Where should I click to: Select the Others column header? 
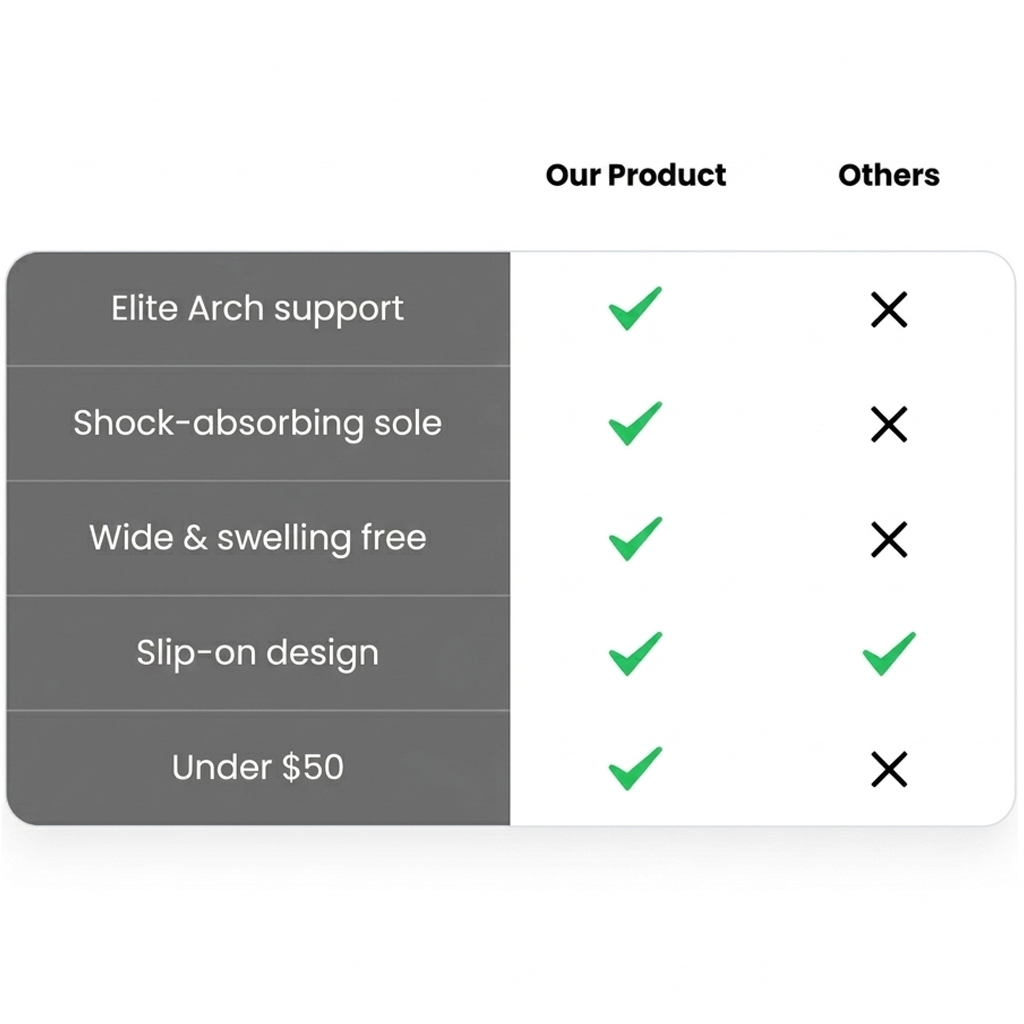pyautogui.click(x=889, y=175)
